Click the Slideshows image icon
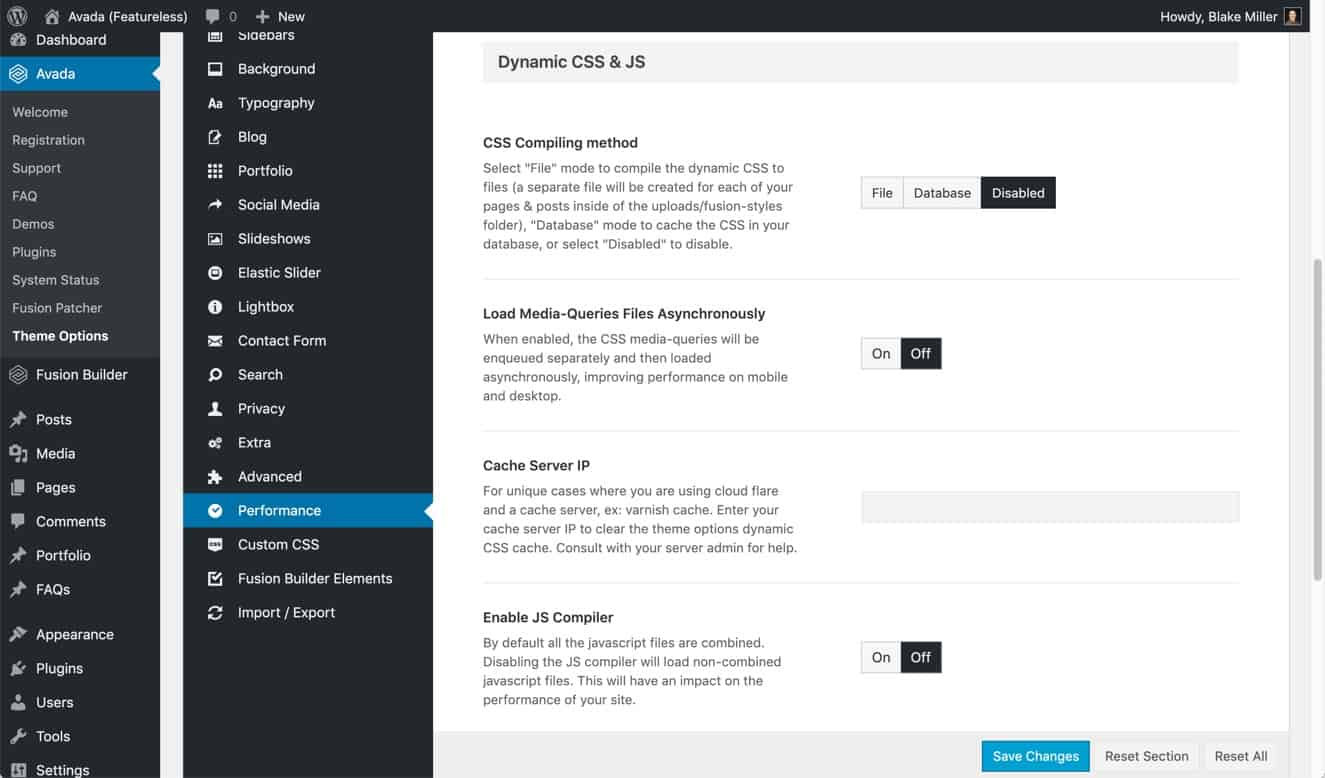 click(215, 239)
